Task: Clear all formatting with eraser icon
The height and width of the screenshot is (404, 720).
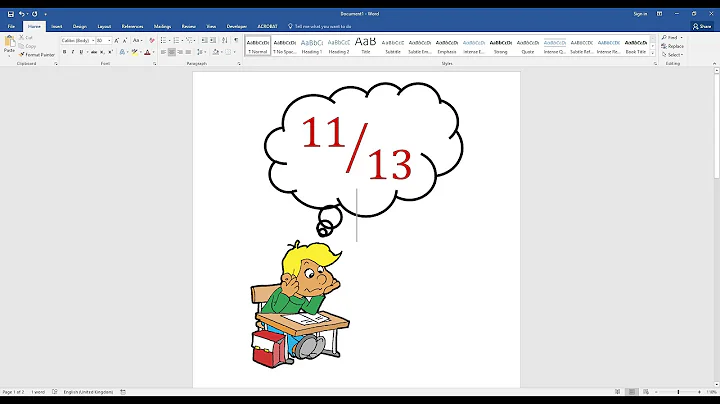Action: pos(152,40)
